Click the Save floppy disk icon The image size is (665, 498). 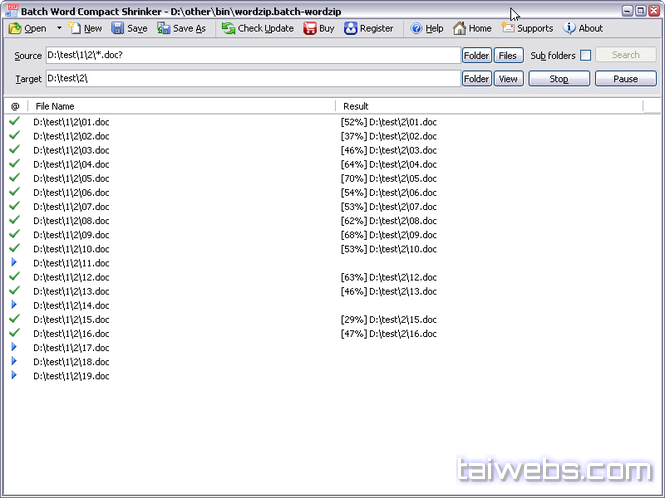tap(118, 29)
